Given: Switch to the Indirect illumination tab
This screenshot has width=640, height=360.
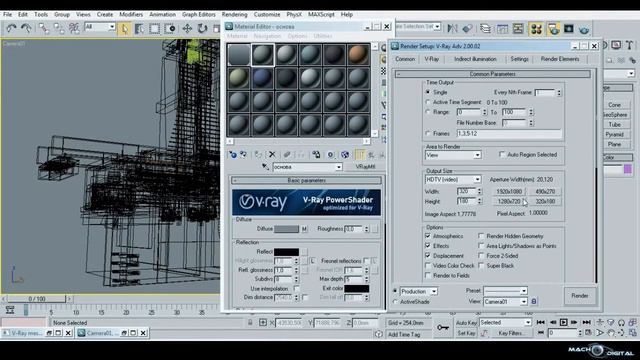Looking at the screenshot, I should [x=475, y=59].
